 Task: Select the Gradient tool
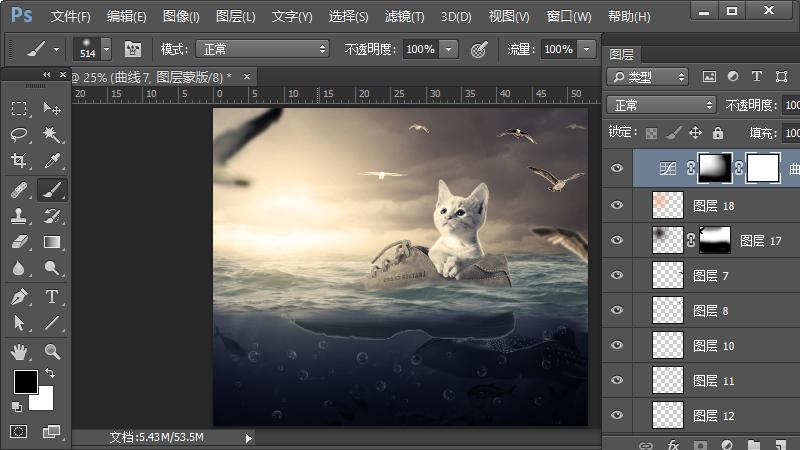(52, 242)
